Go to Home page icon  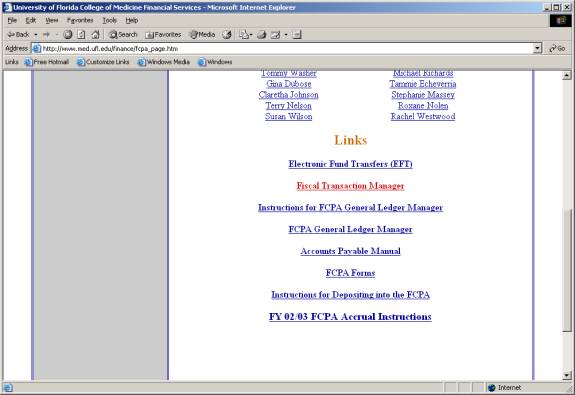click(x=95, y=34)
